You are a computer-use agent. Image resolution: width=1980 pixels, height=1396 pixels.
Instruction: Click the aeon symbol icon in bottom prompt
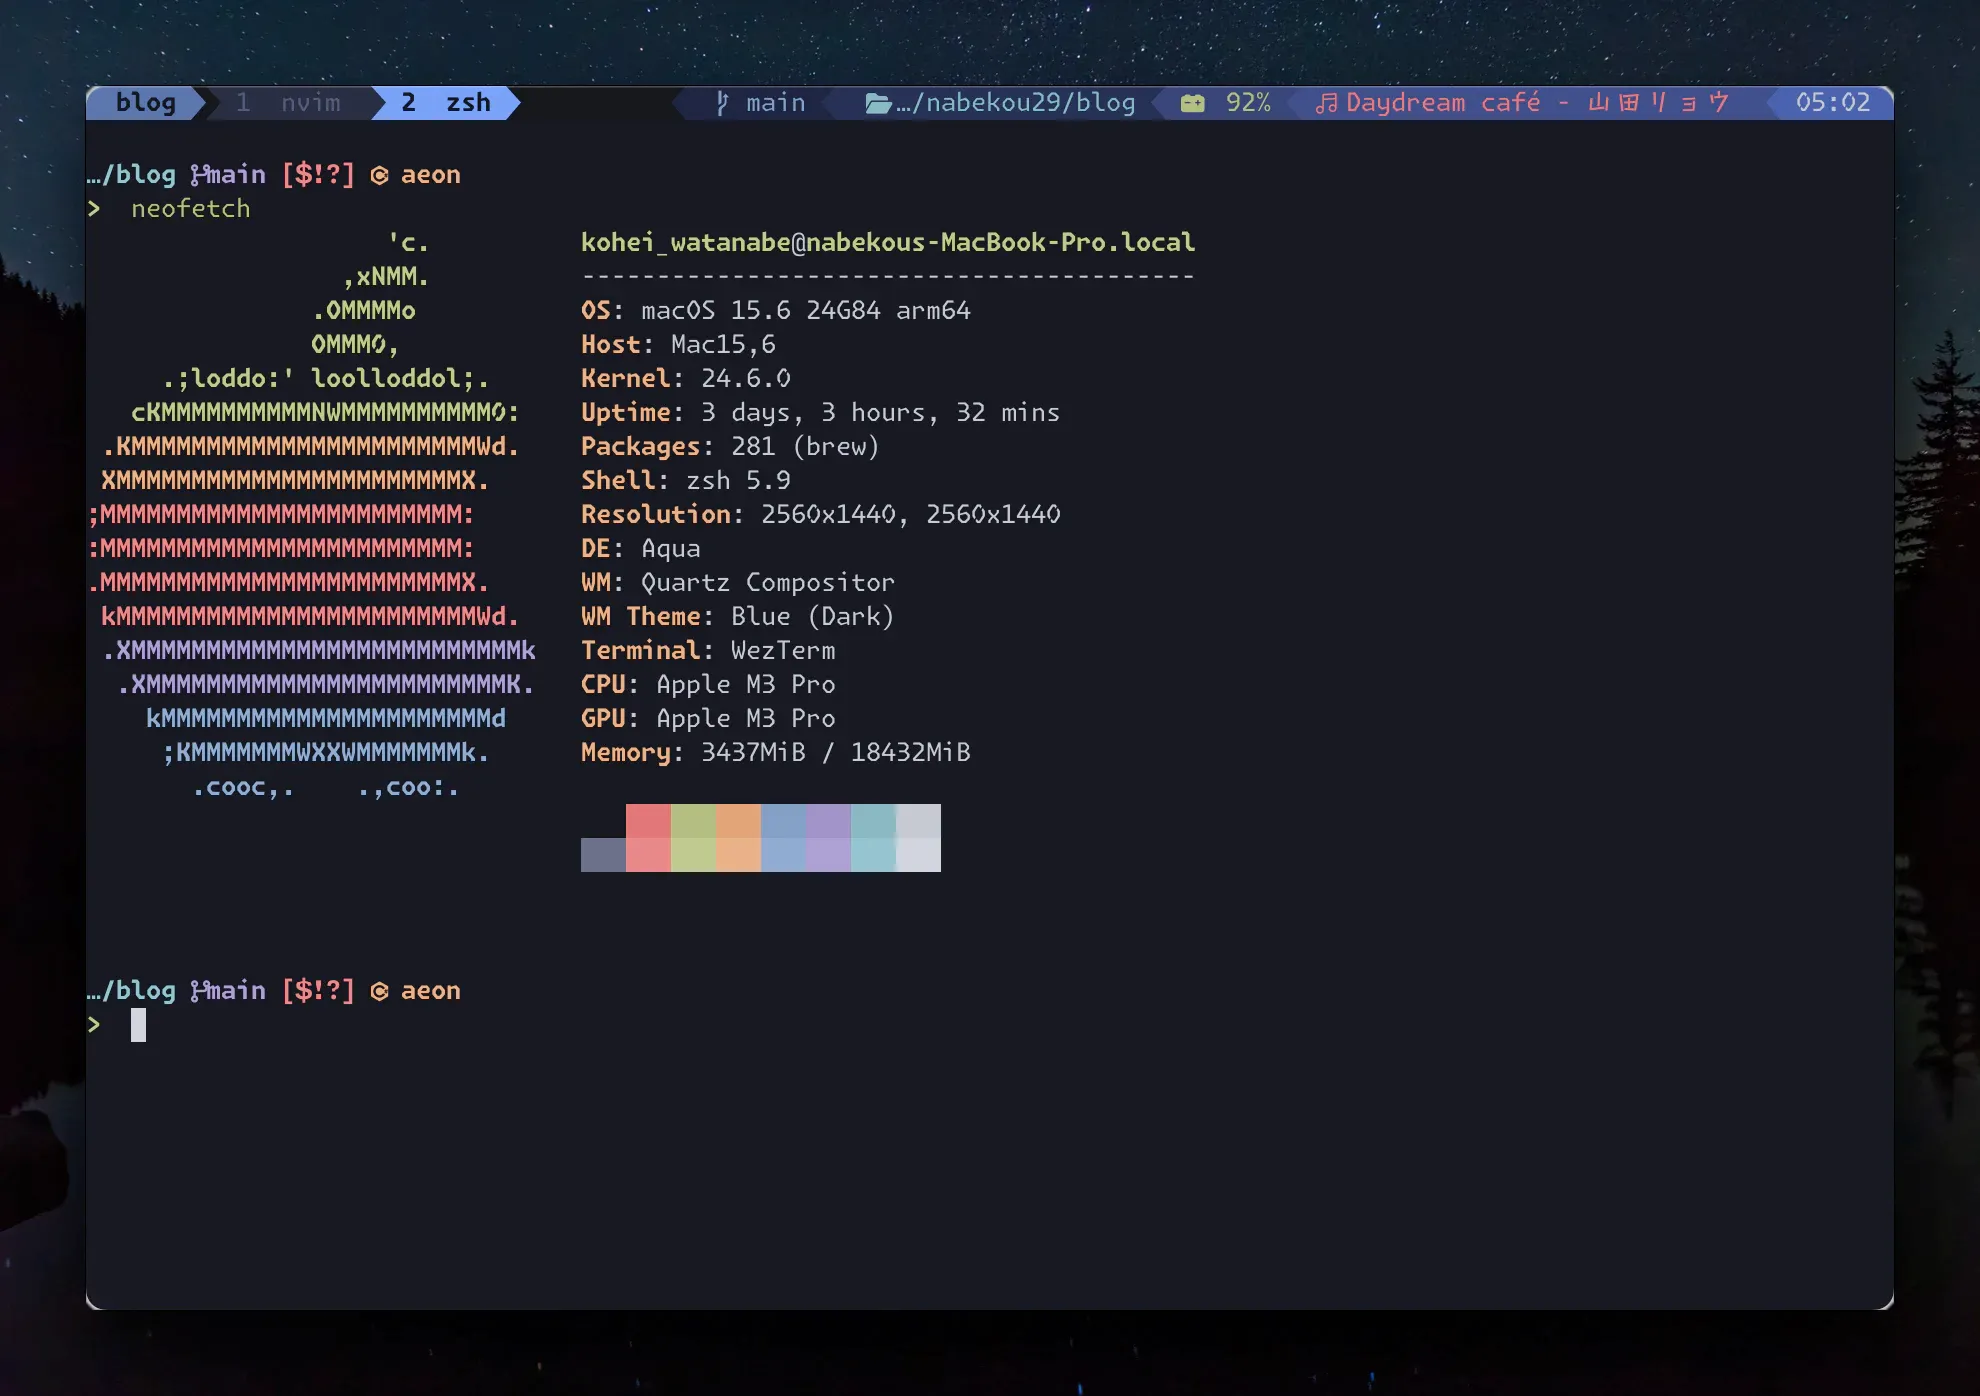point(379,991)
